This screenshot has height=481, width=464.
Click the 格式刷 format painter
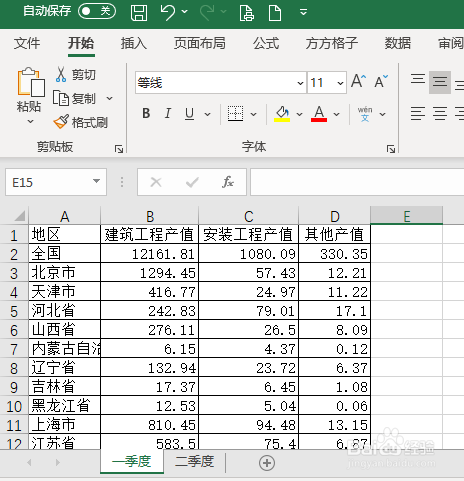coord(80,122)
